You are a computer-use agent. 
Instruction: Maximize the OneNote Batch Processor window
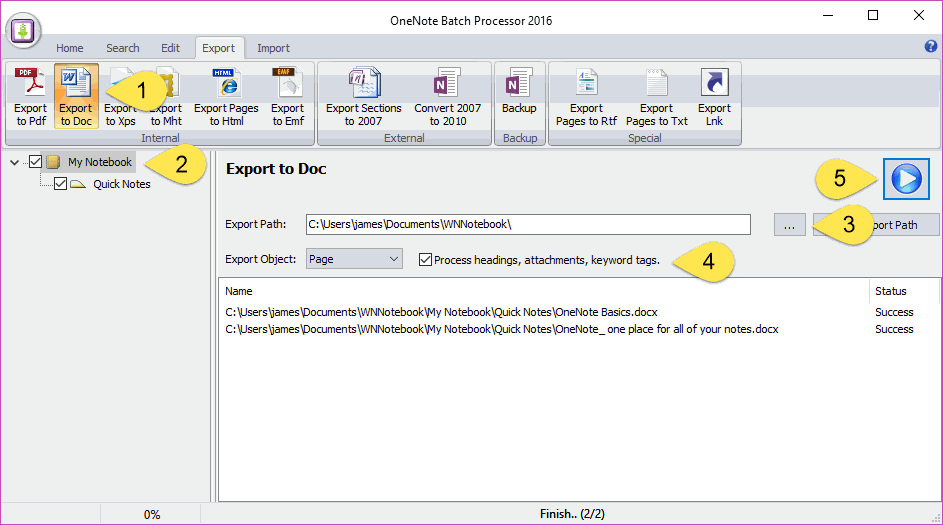[873, 16]
